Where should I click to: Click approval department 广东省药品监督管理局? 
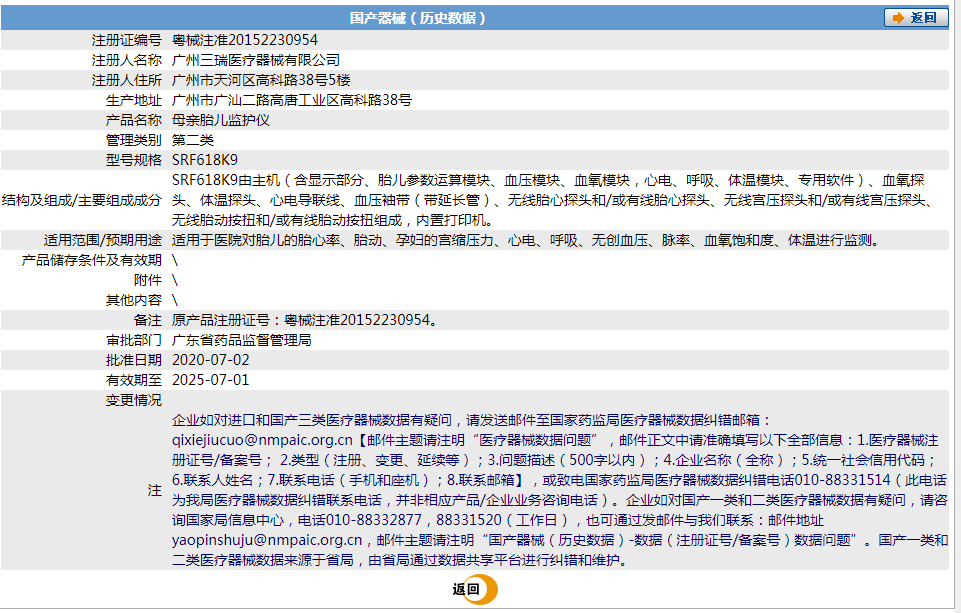241,340
